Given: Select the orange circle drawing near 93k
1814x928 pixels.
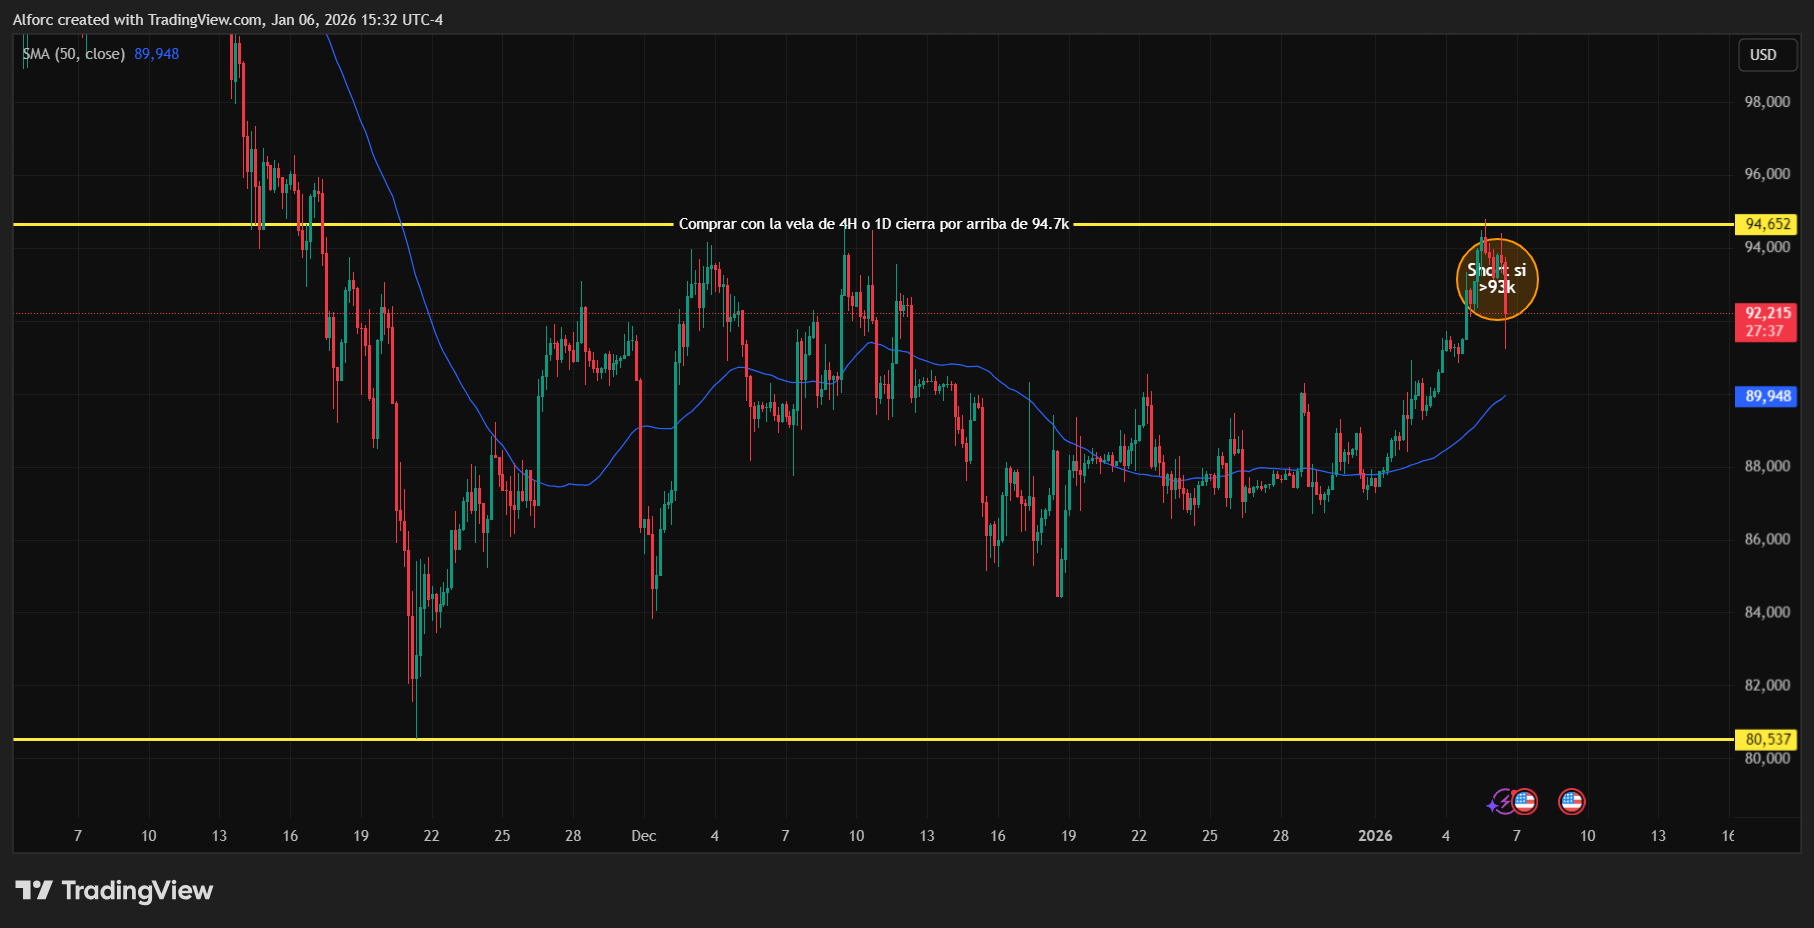Looking at the screenshot, I should point(1497,279).
